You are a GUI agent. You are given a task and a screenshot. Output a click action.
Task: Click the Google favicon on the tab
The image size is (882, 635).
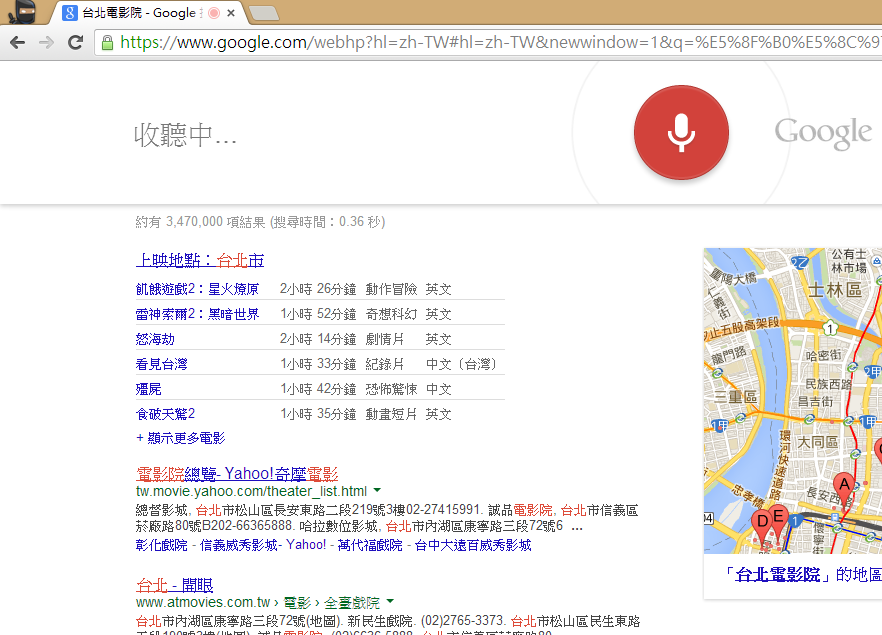point(70,13)
